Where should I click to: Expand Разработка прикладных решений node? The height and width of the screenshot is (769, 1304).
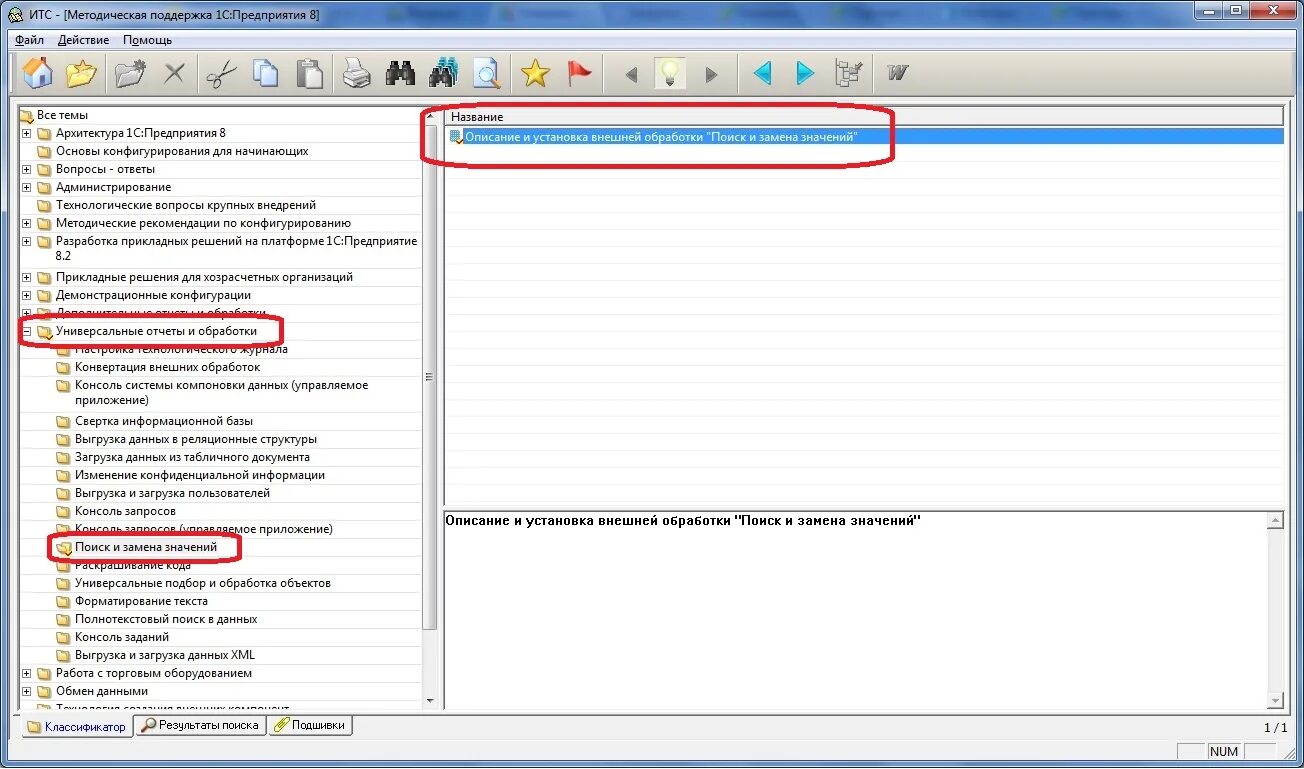tap(27, 241)
